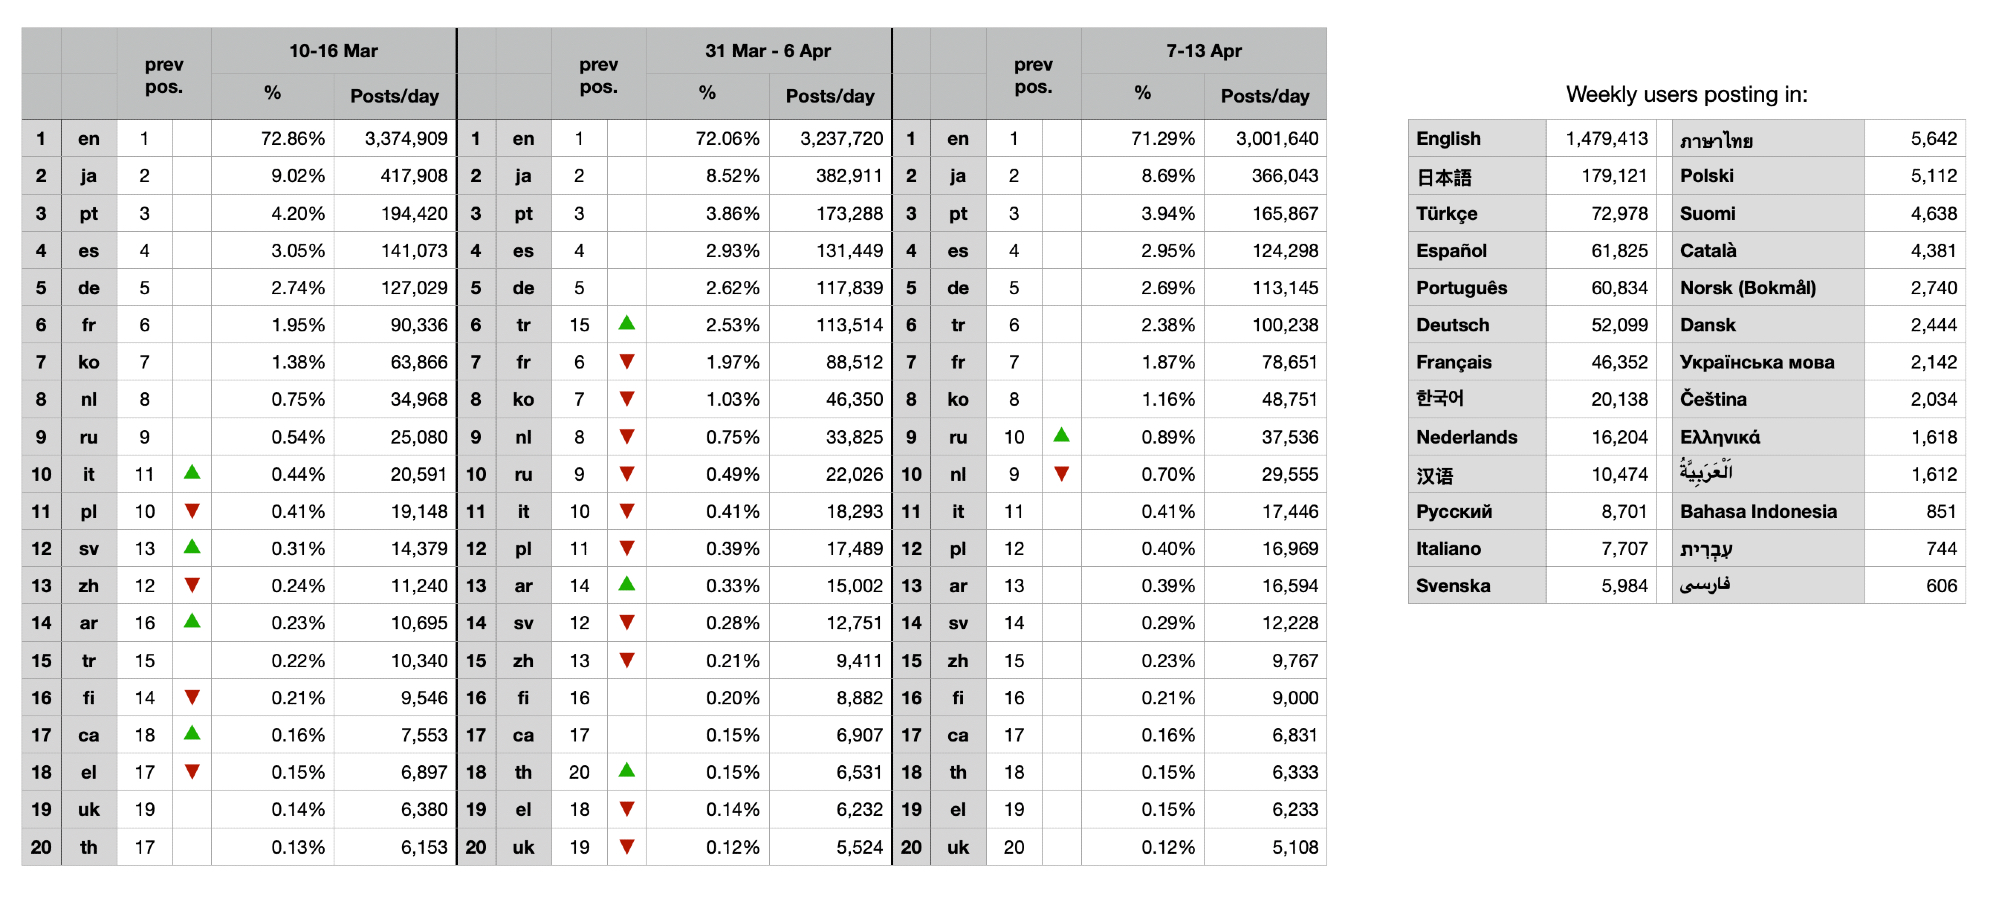1999x899 pixels.
Task: Click the red down arrow for 'pl' in 10-16 Mar
Action: point(192,511)
